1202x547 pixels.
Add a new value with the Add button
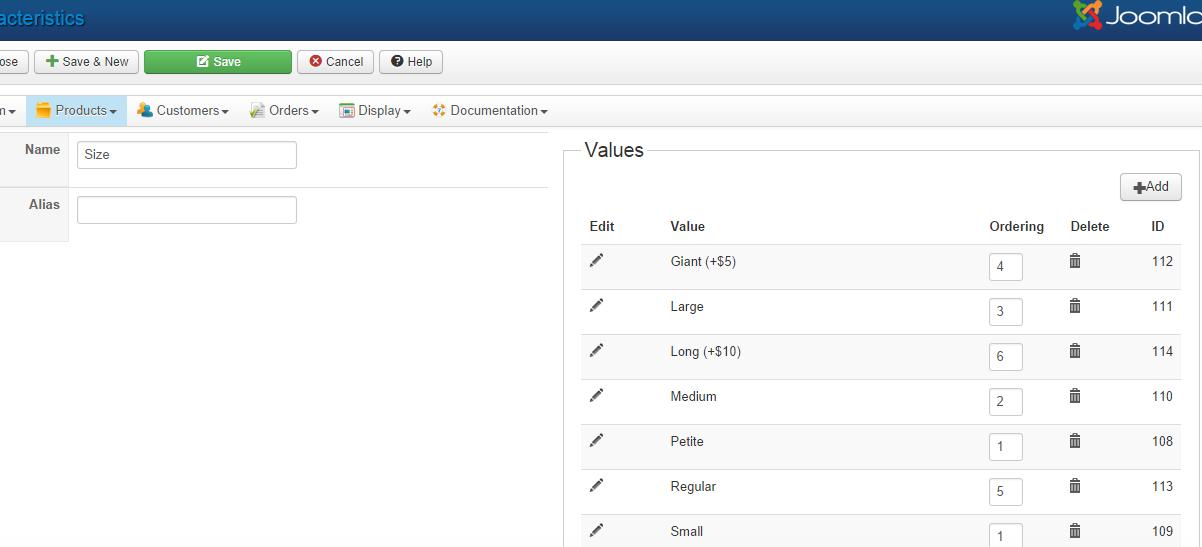coord(1150,187)
